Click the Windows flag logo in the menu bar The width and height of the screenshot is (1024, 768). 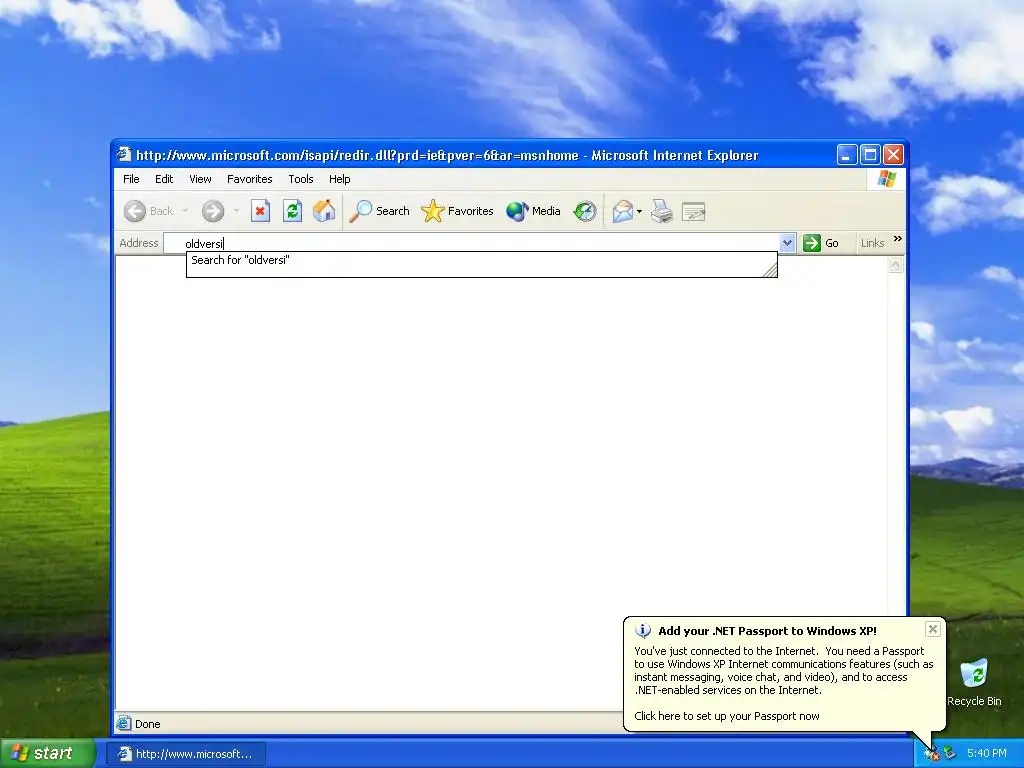(x=886, y=179)
